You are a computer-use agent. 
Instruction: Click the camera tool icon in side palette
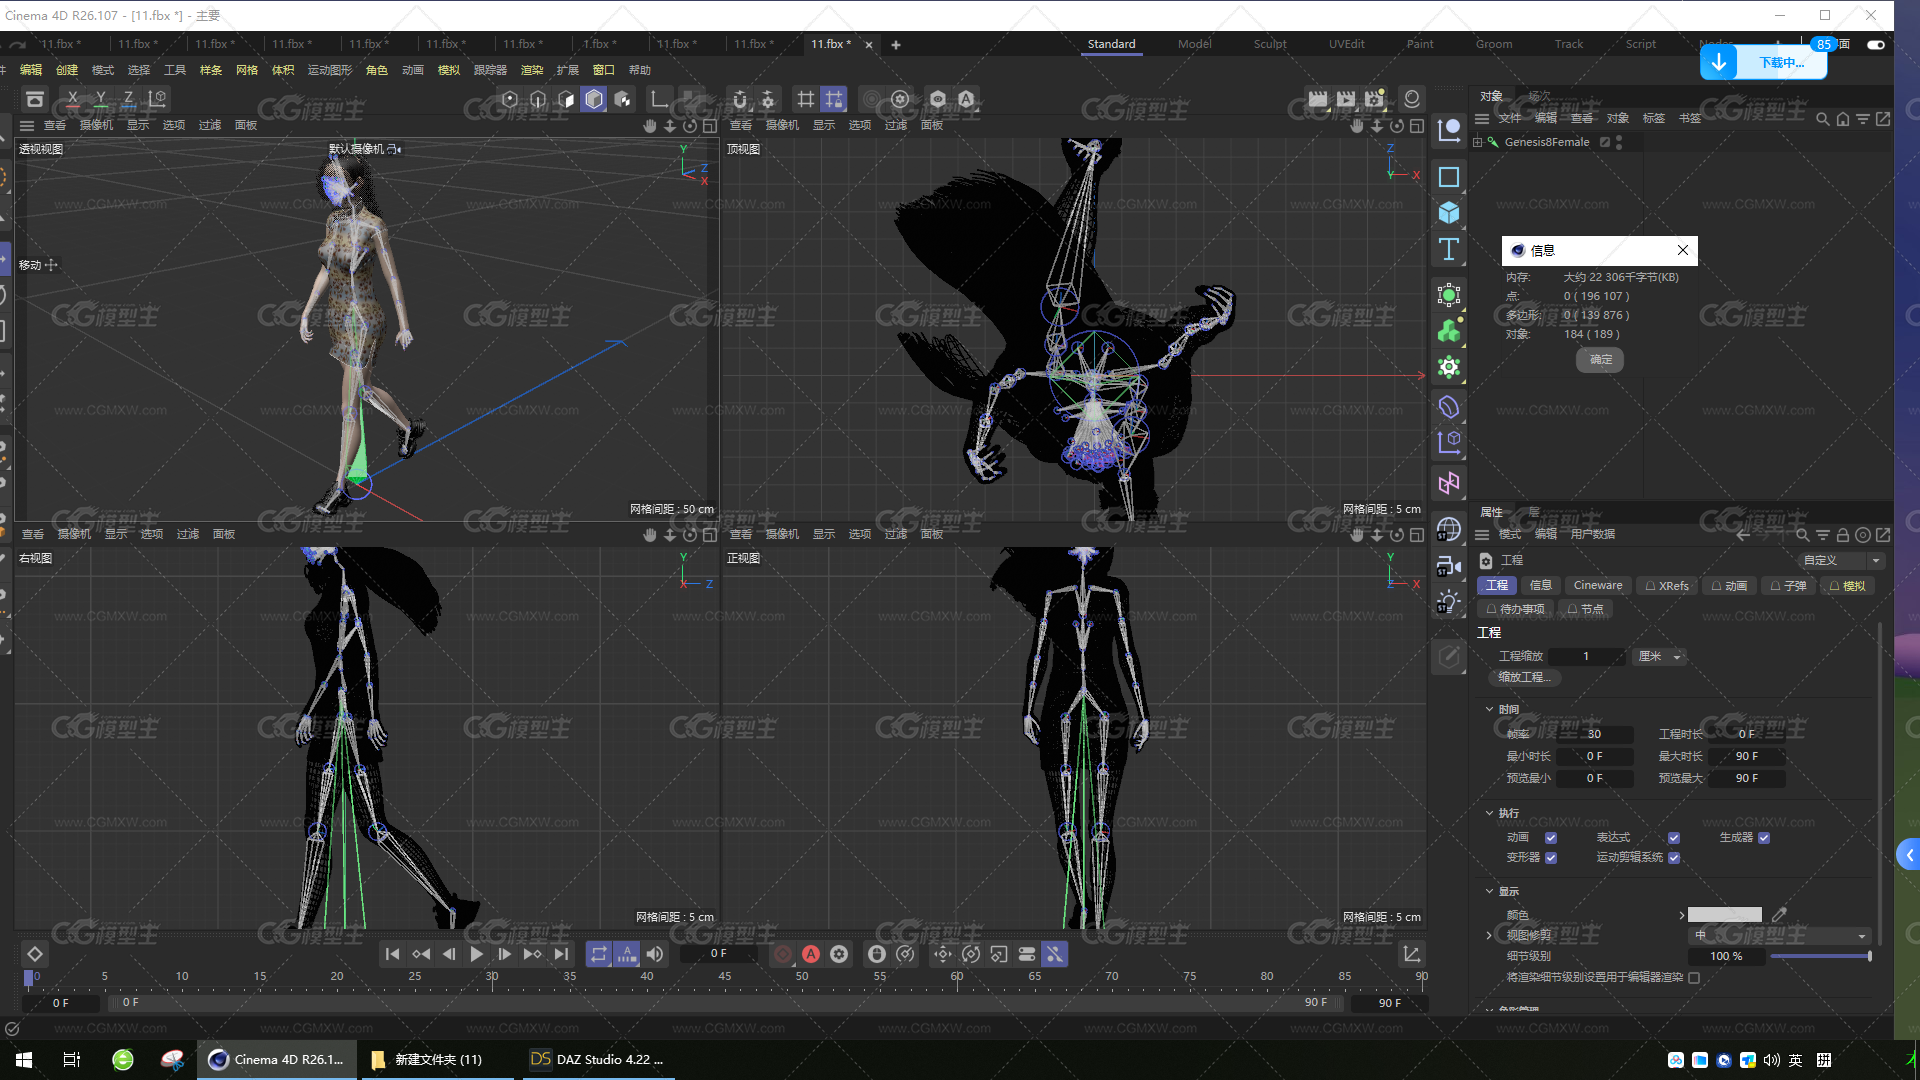[1448, 566]
